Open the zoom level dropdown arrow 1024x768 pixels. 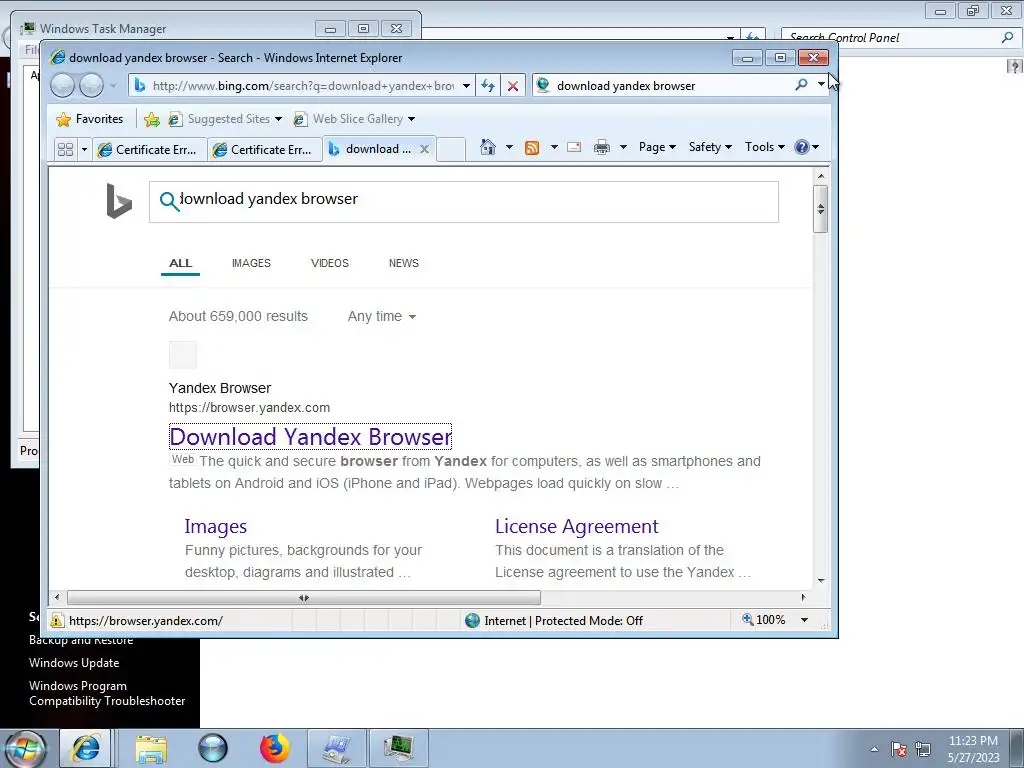tap(805, 620)
